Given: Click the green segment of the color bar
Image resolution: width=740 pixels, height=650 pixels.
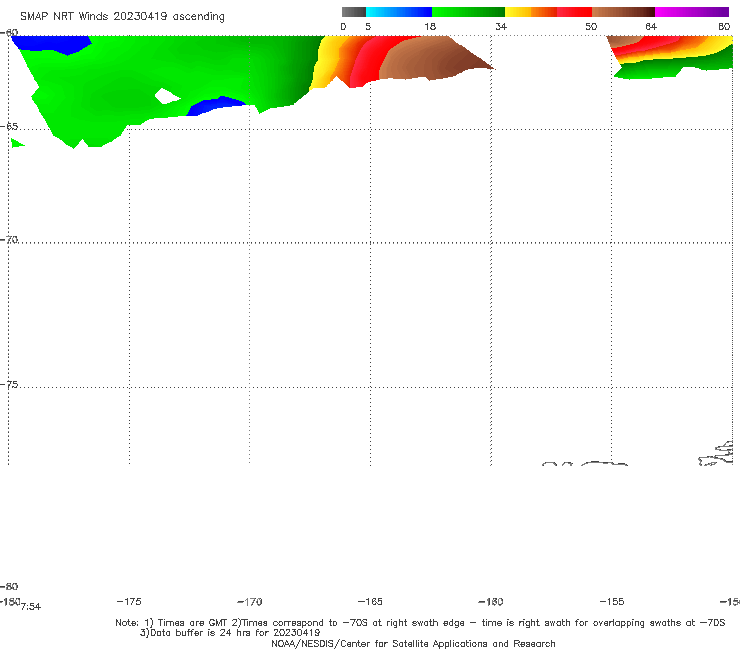Looking at the screenshot, I should click(468, 12).
